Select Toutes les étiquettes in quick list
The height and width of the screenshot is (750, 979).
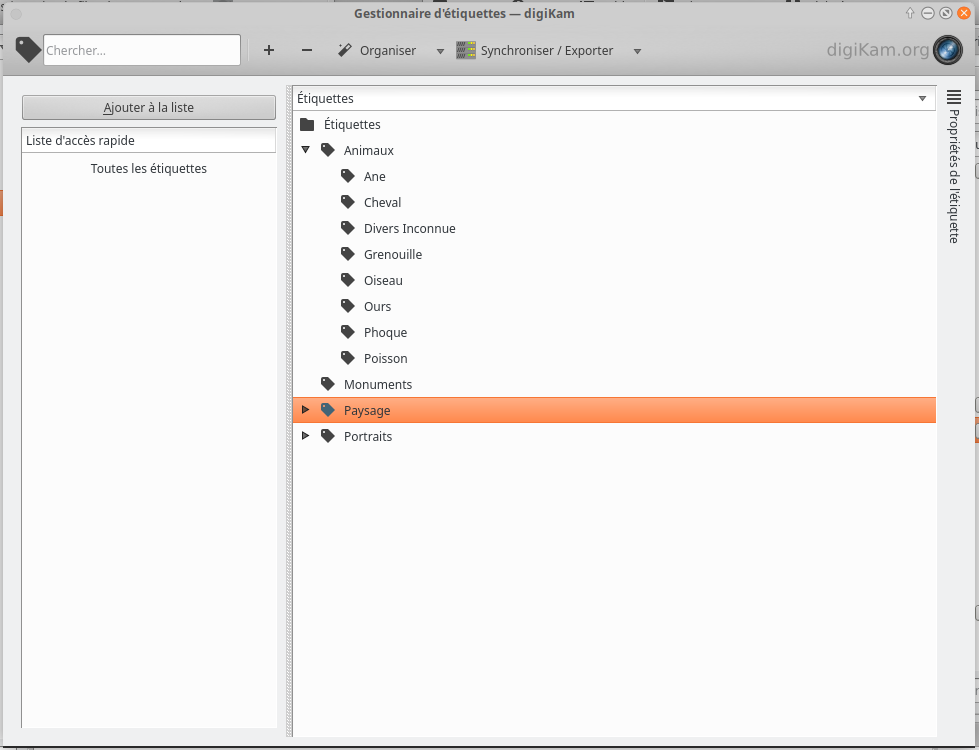149,169
